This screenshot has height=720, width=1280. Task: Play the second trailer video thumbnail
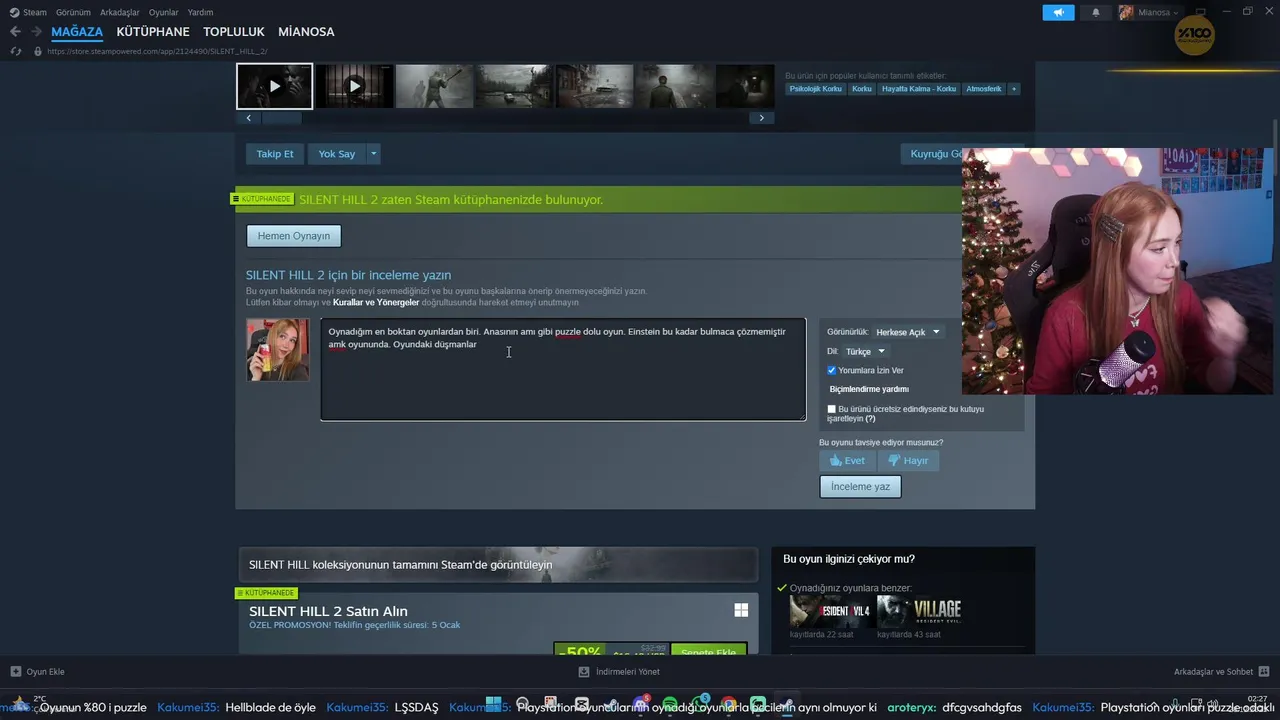click(x=354, y=86)
